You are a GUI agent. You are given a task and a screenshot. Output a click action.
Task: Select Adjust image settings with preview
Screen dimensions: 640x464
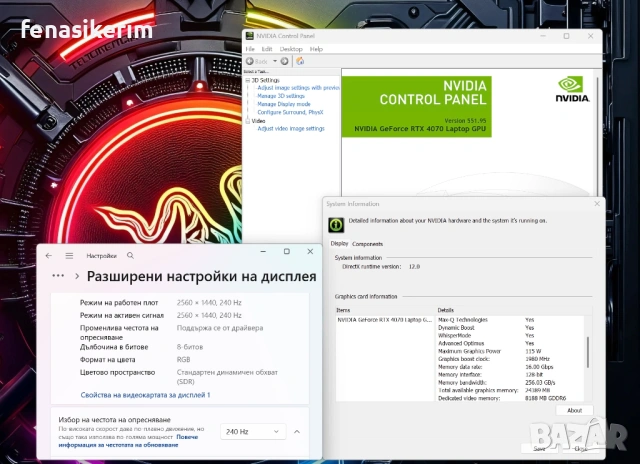click(298, 88)
